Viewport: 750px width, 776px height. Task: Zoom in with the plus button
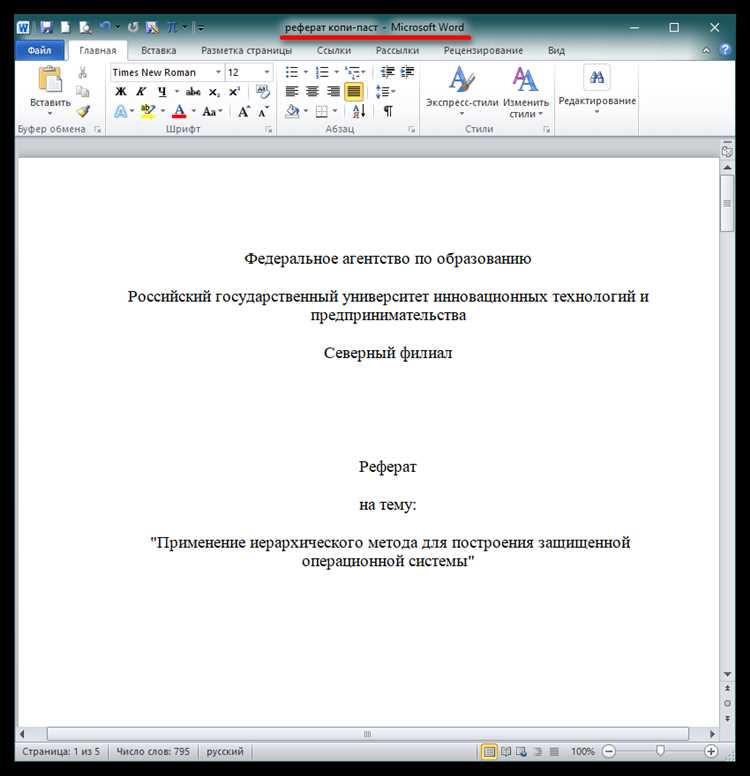point(711,752)
